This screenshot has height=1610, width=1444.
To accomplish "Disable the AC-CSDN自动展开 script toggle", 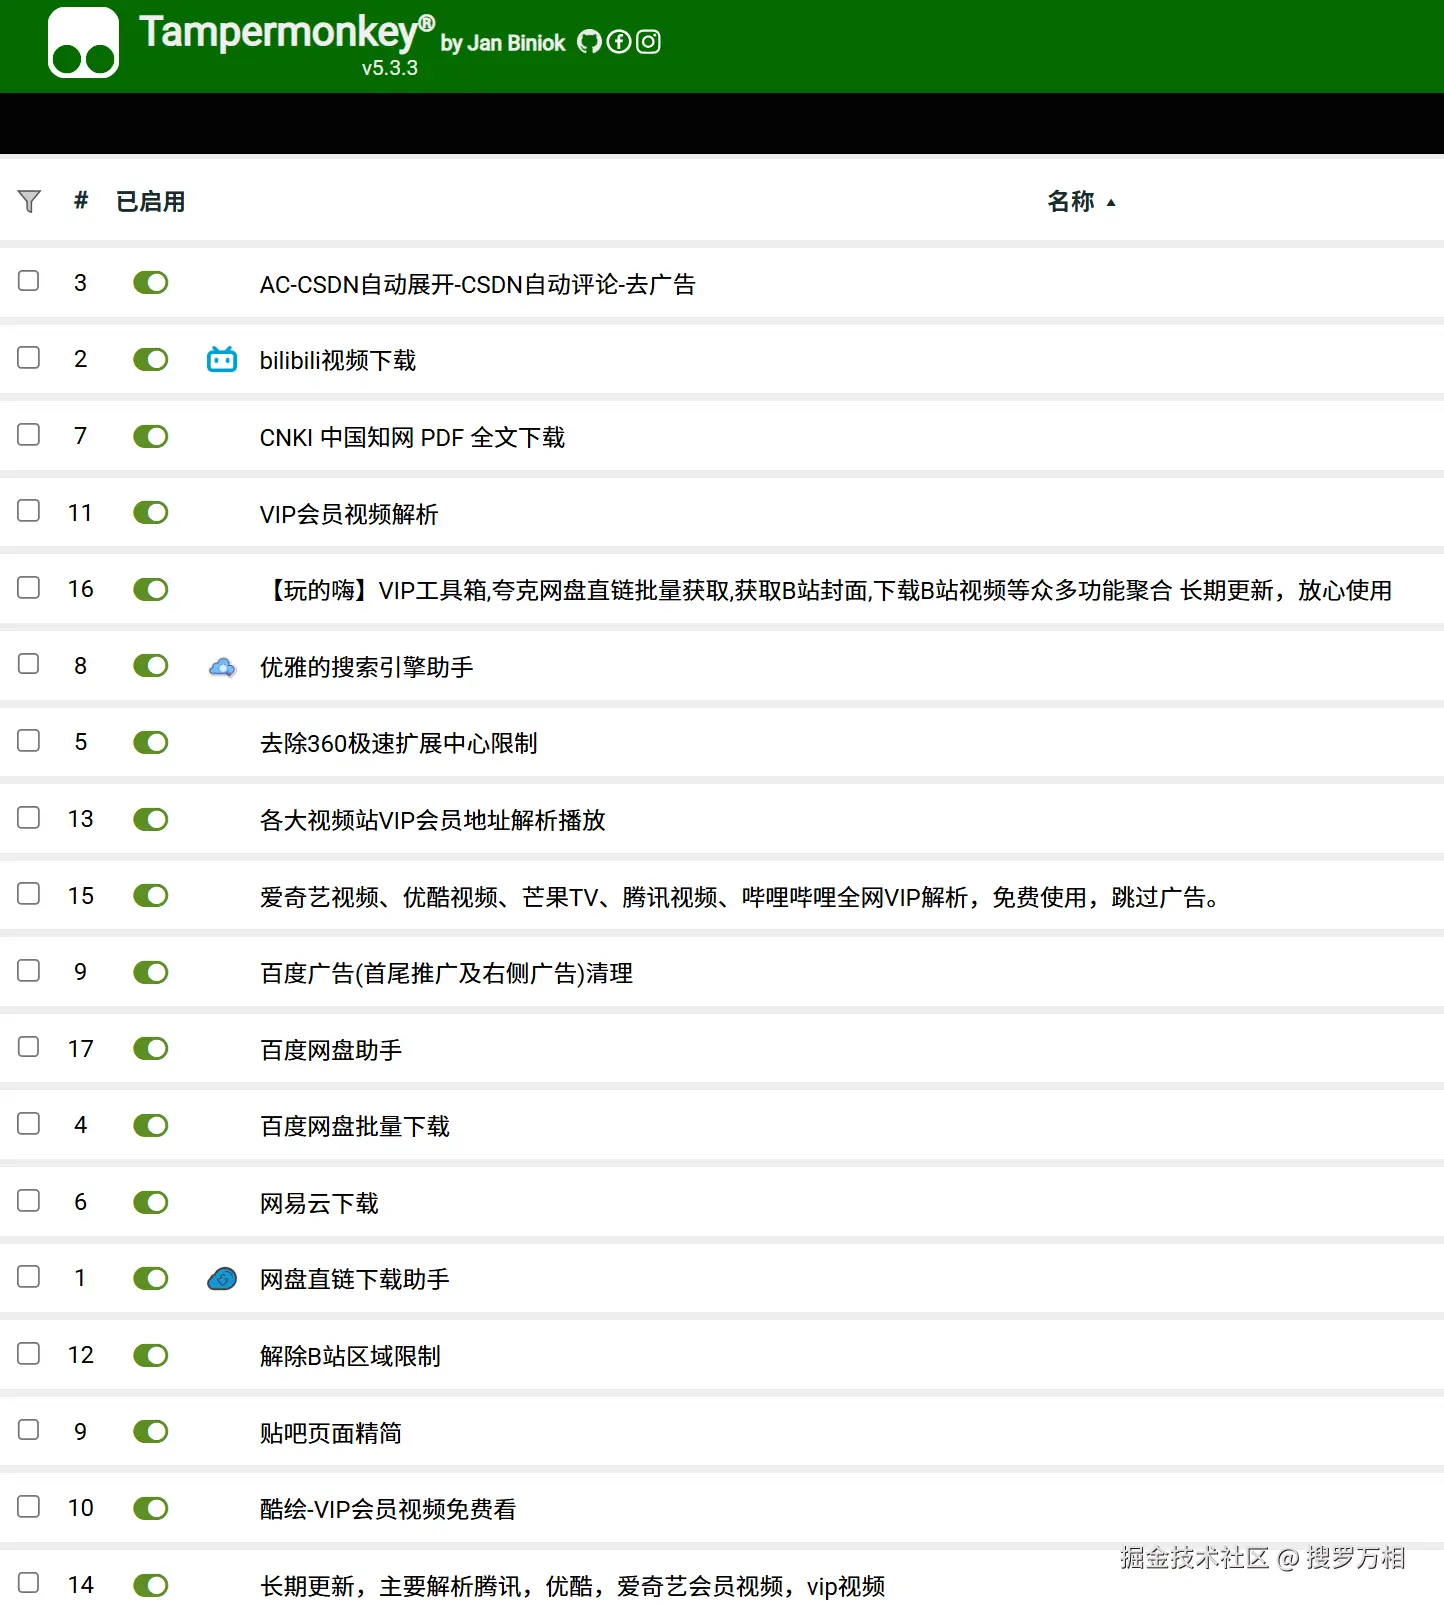I will (x=151, y=283).
